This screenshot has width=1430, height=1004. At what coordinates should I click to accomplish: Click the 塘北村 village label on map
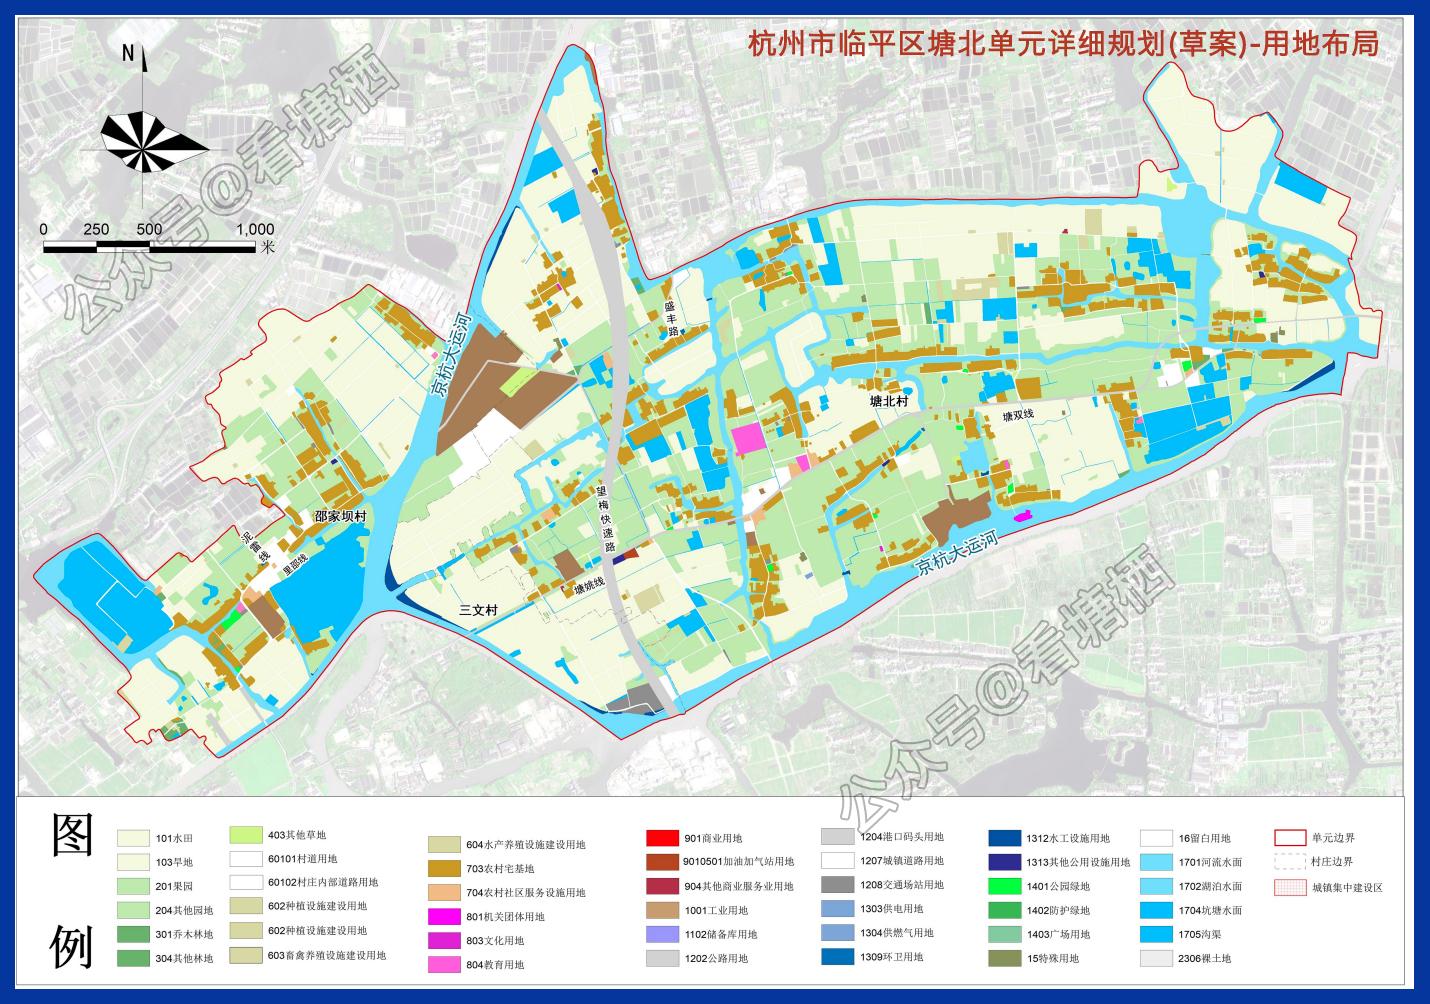click(888, 400)
